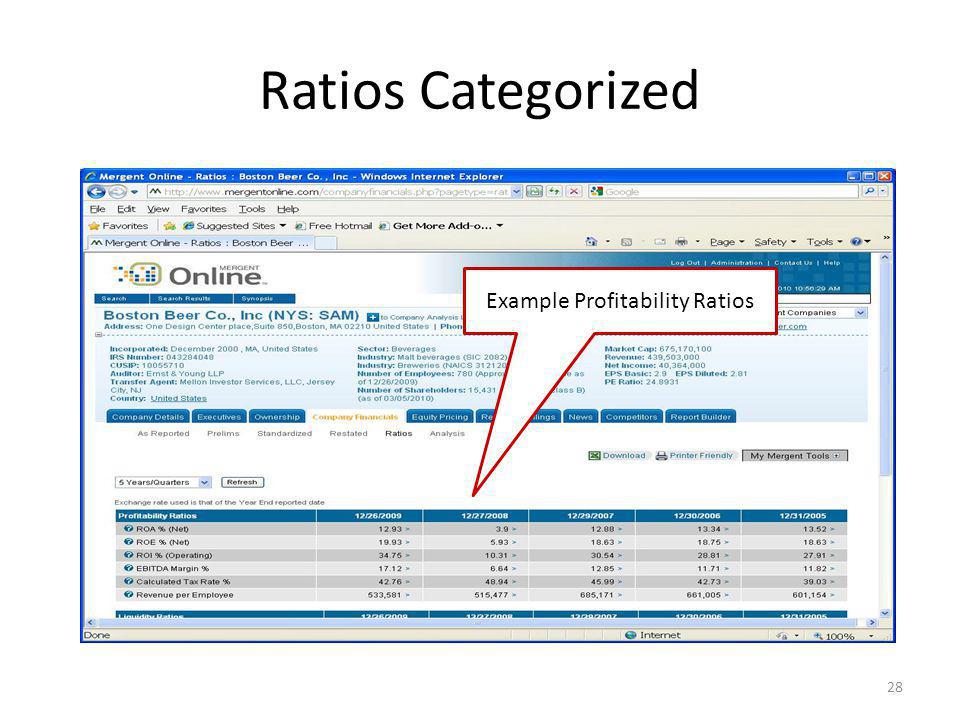Switch to the Equity Pricing tab
Viewport: 960px width, 720px height.
point(440,417)
